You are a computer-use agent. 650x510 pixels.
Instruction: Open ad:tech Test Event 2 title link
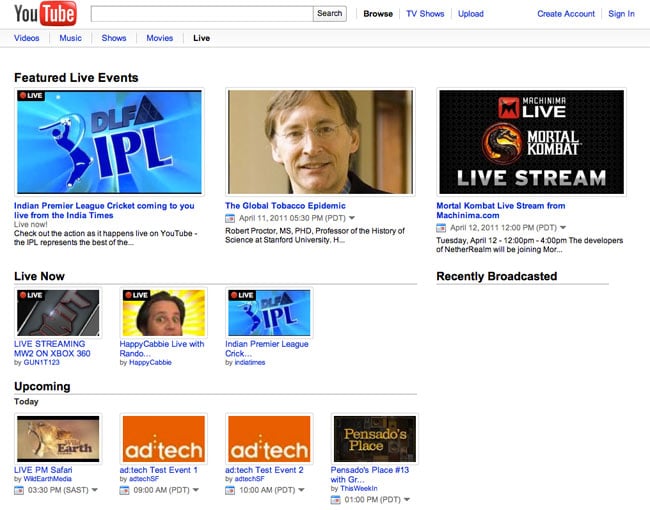click(264, 470)
